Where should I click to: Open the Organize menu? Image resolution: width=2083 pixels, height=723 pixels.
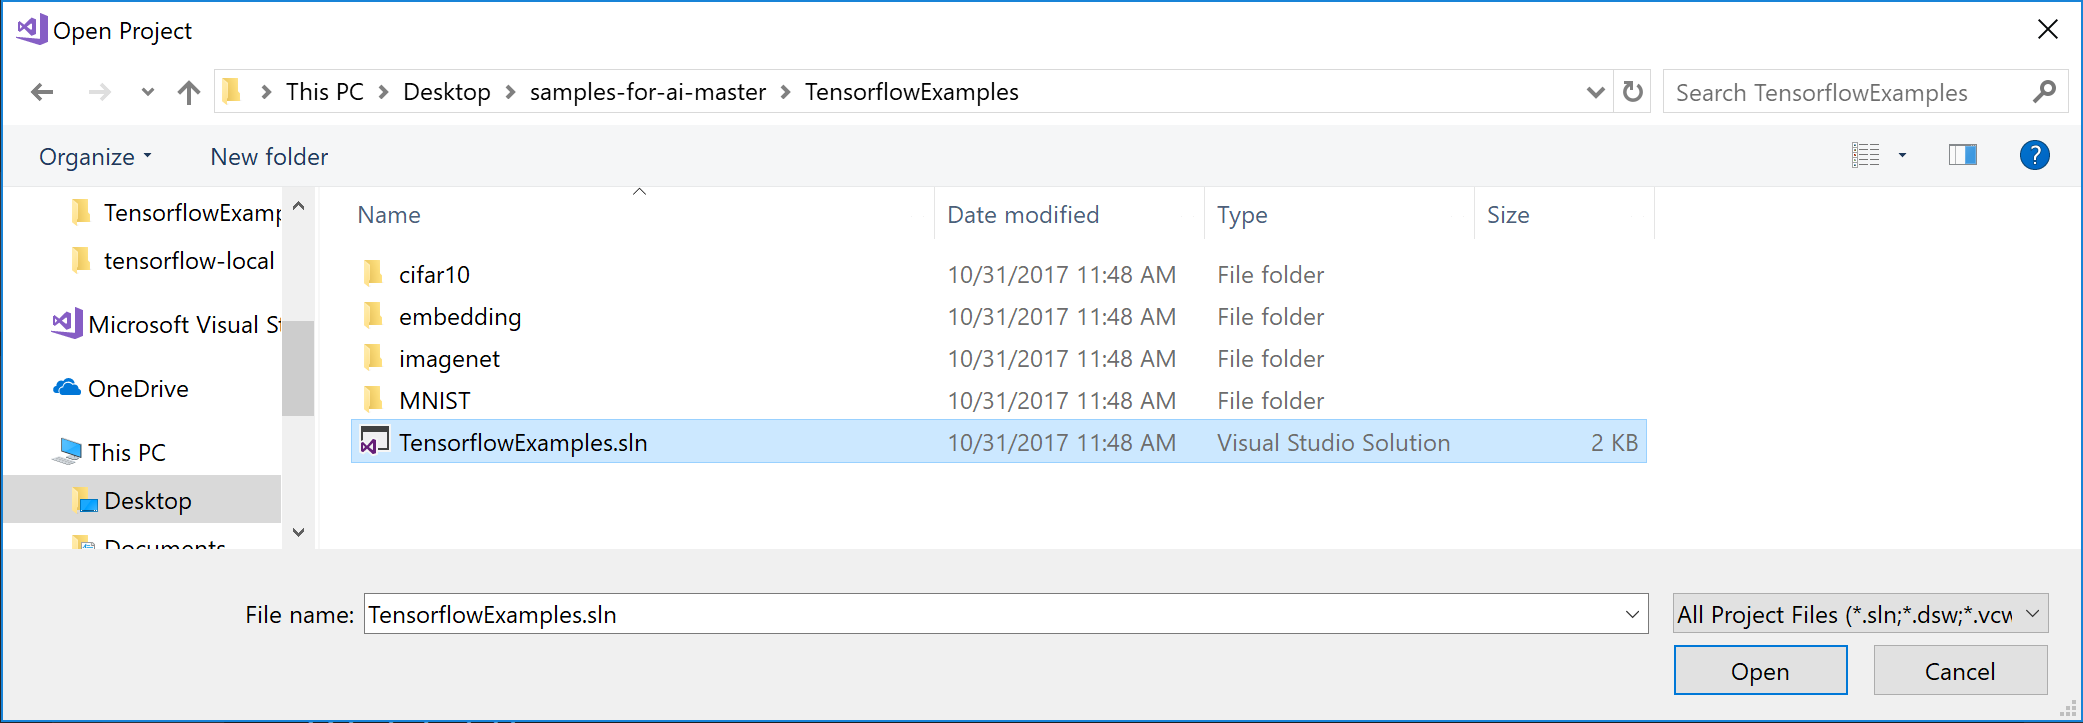[x=95, y=157]
